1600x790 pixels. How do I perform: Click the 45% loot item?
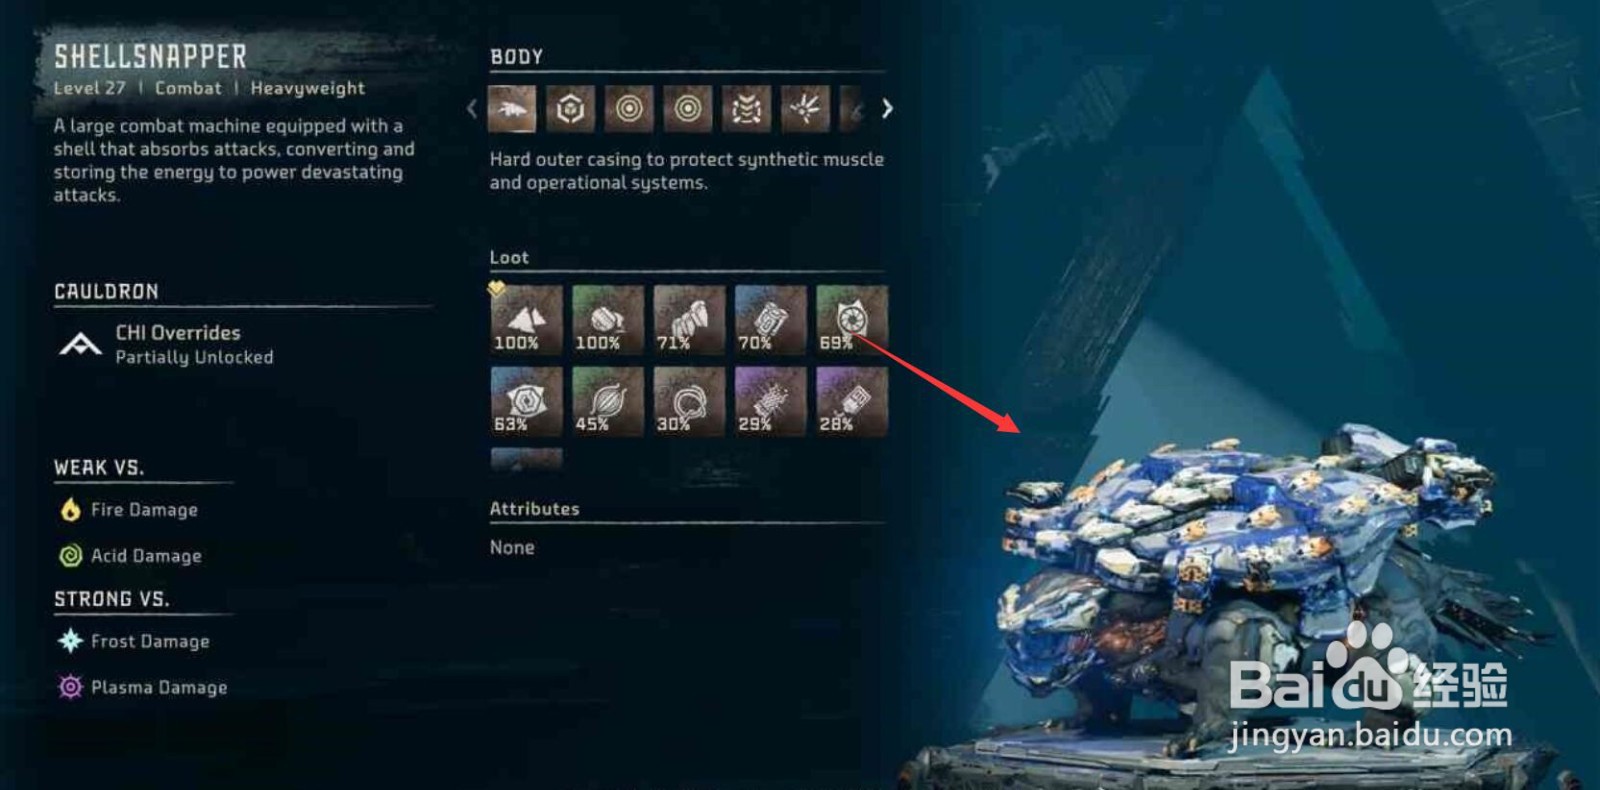pyautogui.click(x=608, y=400)
